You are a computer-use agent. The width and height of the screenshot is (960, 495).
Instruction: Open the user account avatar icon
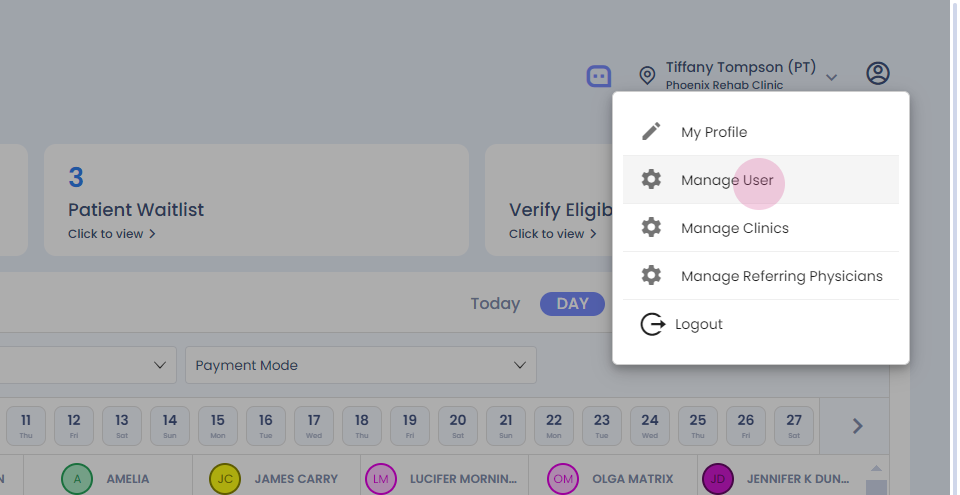pos(877,73)
